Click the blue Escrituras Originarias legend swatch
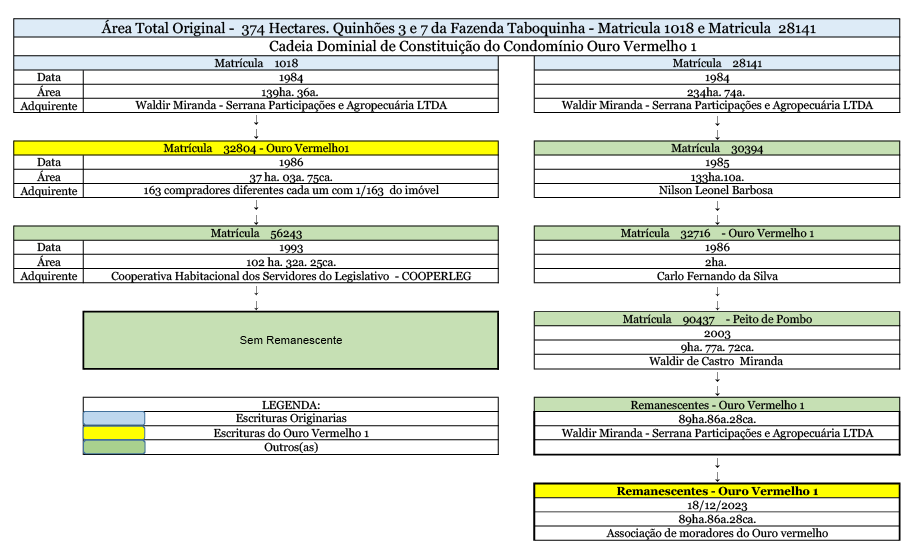917x554 pixels. (114, 418)
